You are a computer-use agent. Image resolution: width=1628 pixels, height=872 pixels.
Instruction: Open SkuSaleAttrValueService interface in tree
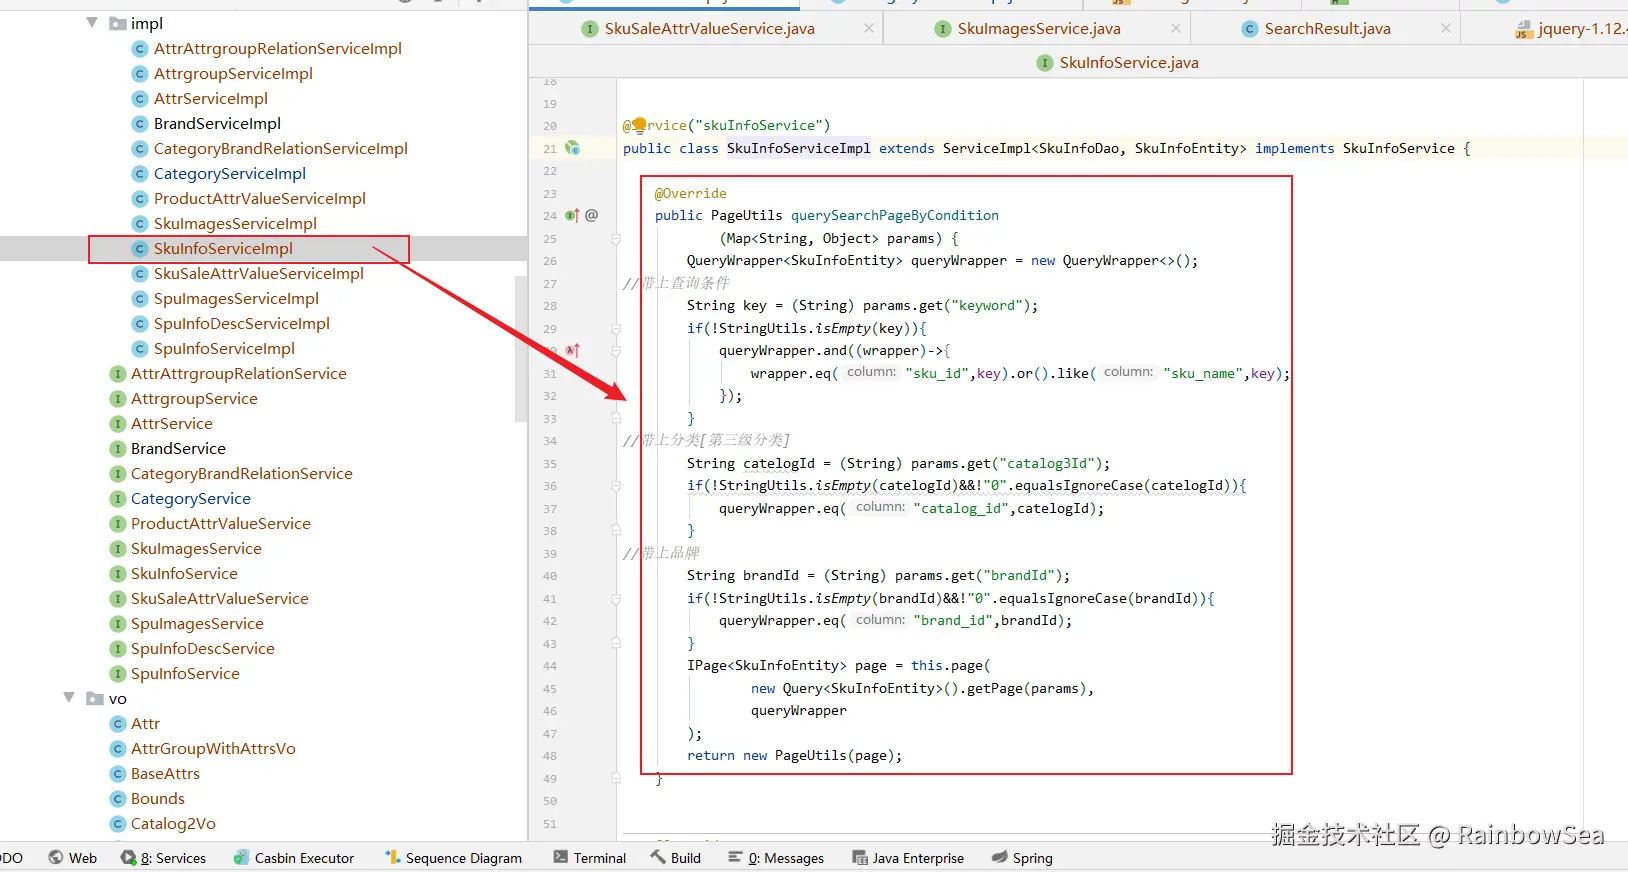[219, 598]
